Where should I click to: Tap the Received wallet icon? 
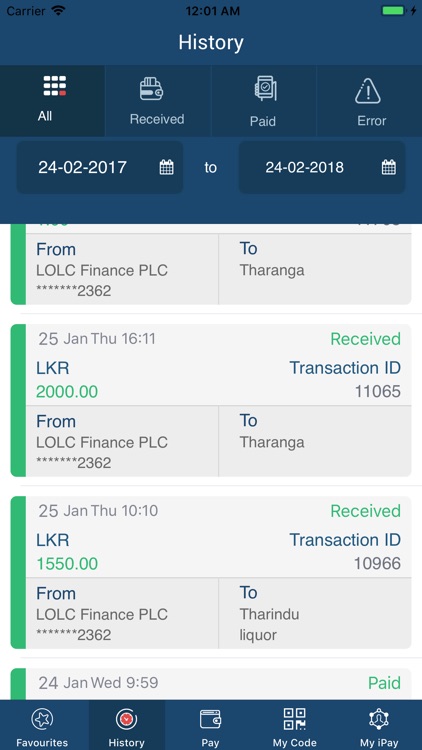coord(152,89)
